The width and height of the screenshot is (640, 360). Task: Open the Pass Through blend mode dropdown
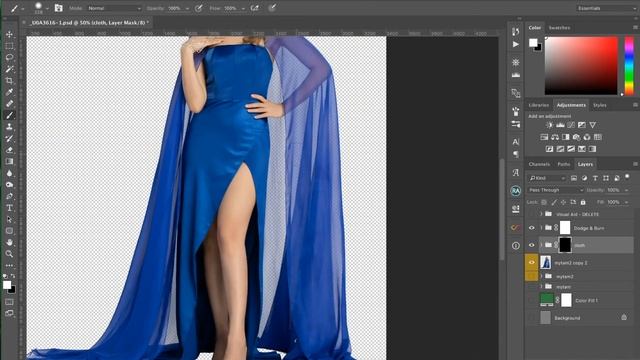(x=556, y=190)
